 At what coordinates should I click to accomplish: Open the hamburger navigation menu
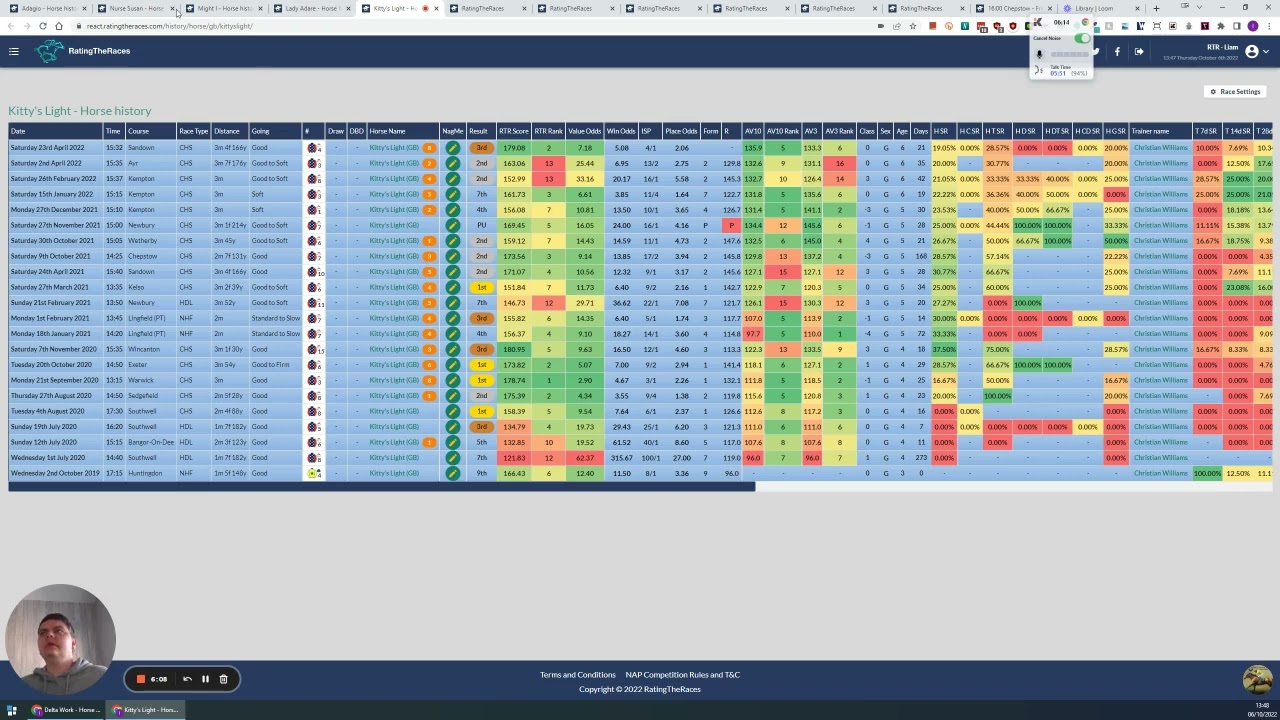tap(14, 51)
